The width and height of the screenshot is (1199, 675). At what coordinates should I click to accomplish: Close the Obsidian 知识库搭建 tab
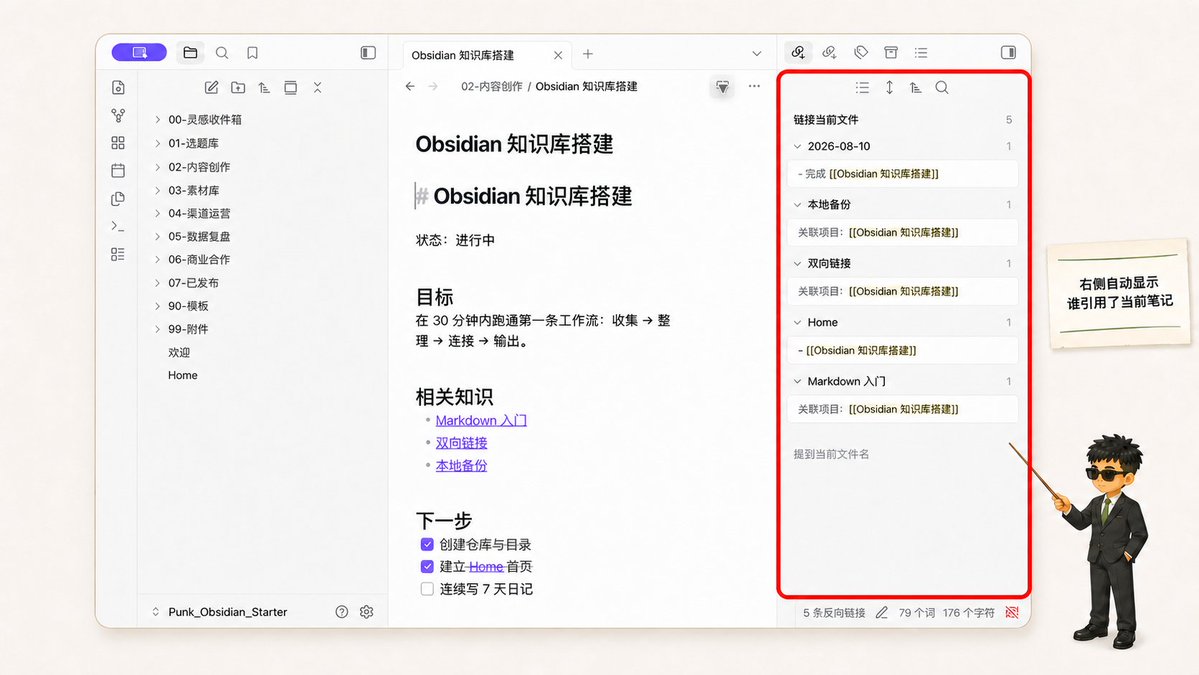tap(558, 55)
